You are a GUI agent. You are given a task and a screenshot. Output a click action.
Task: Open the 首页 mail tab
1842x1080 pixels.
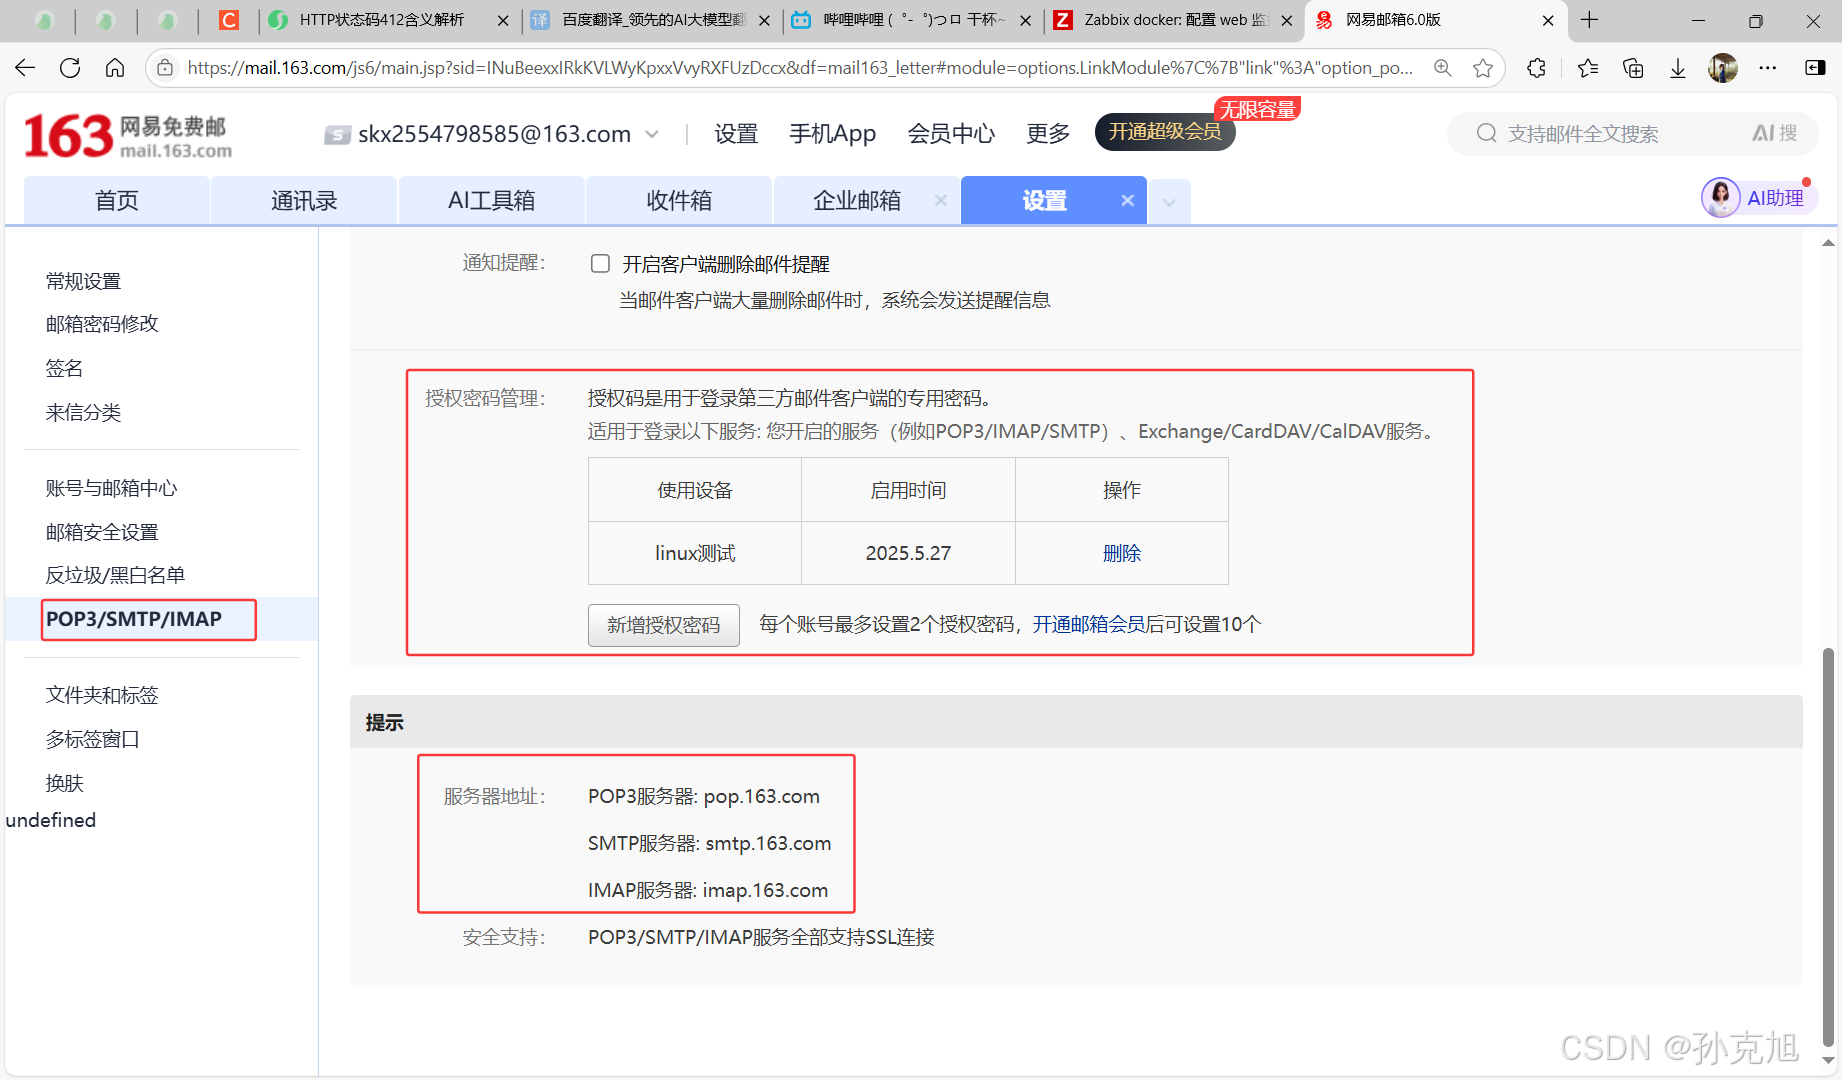click(x=117, y=200)
